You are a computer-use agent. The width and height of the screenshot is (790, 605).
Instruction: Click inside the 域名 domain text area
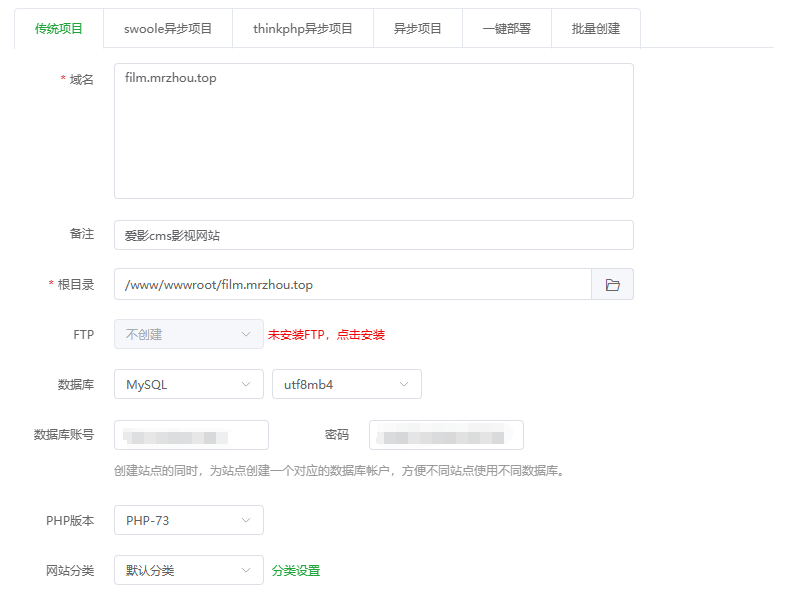point(373,131)
